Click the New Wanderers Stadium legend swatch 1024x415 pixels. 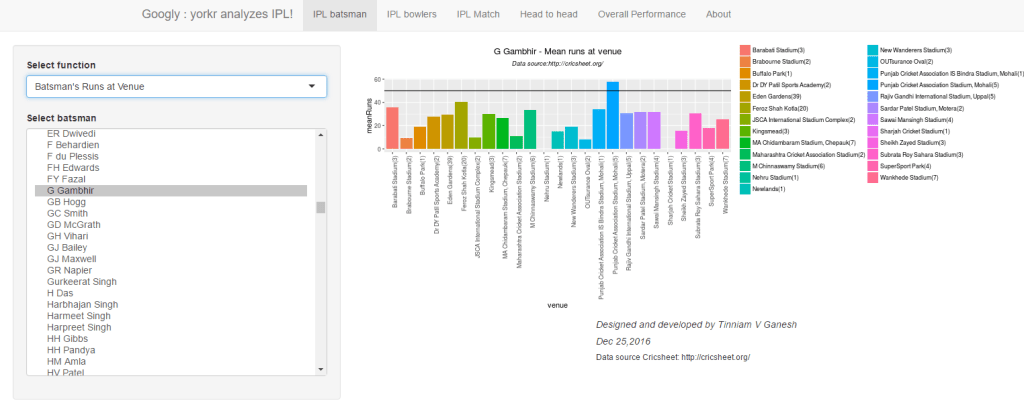click(873, 50)
